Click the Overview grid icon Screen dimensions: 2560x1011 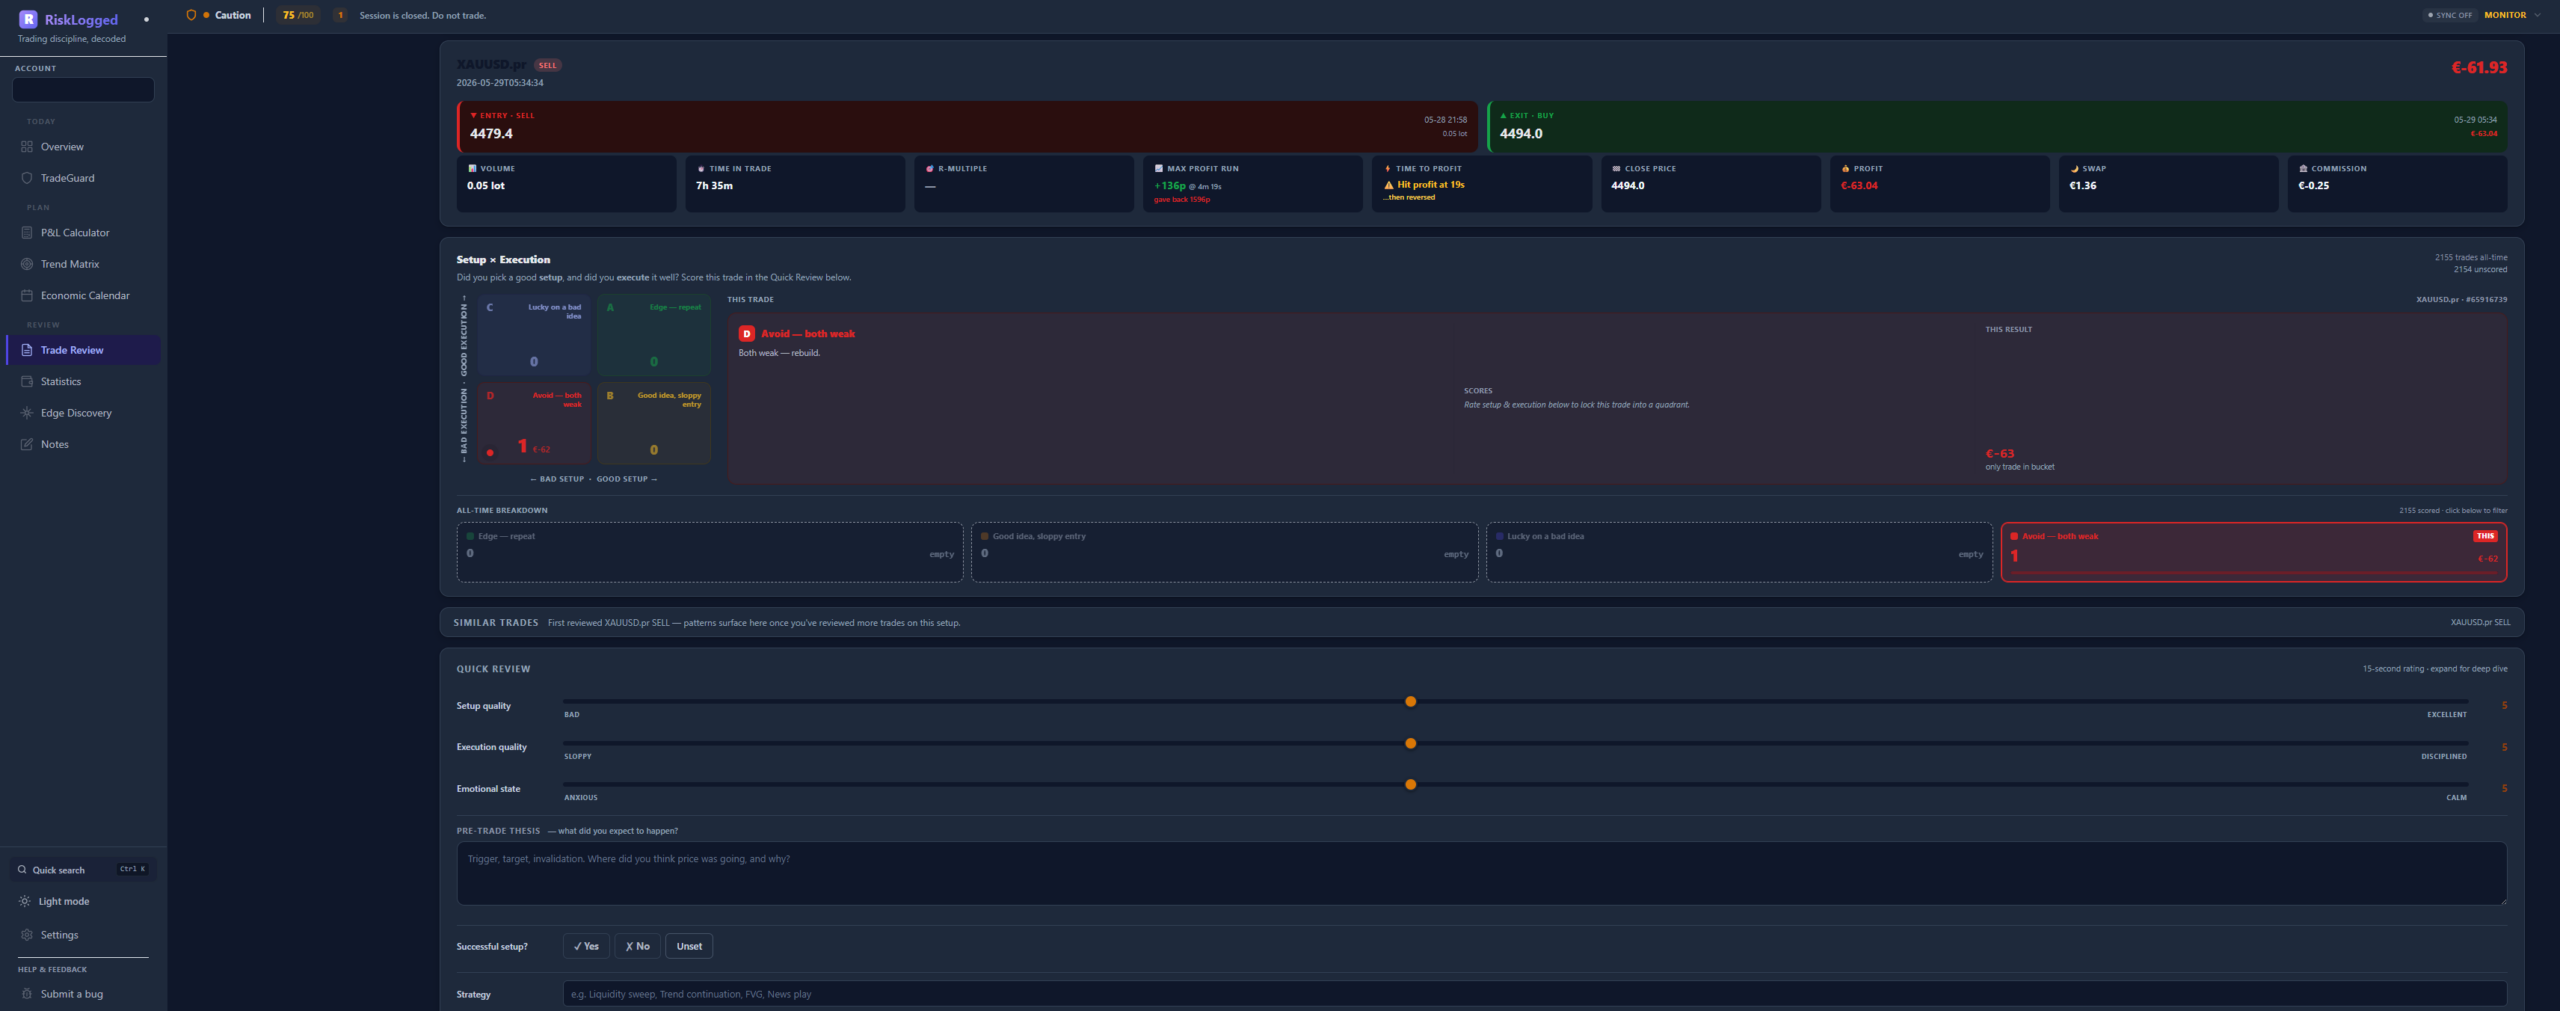coord(27,147)
